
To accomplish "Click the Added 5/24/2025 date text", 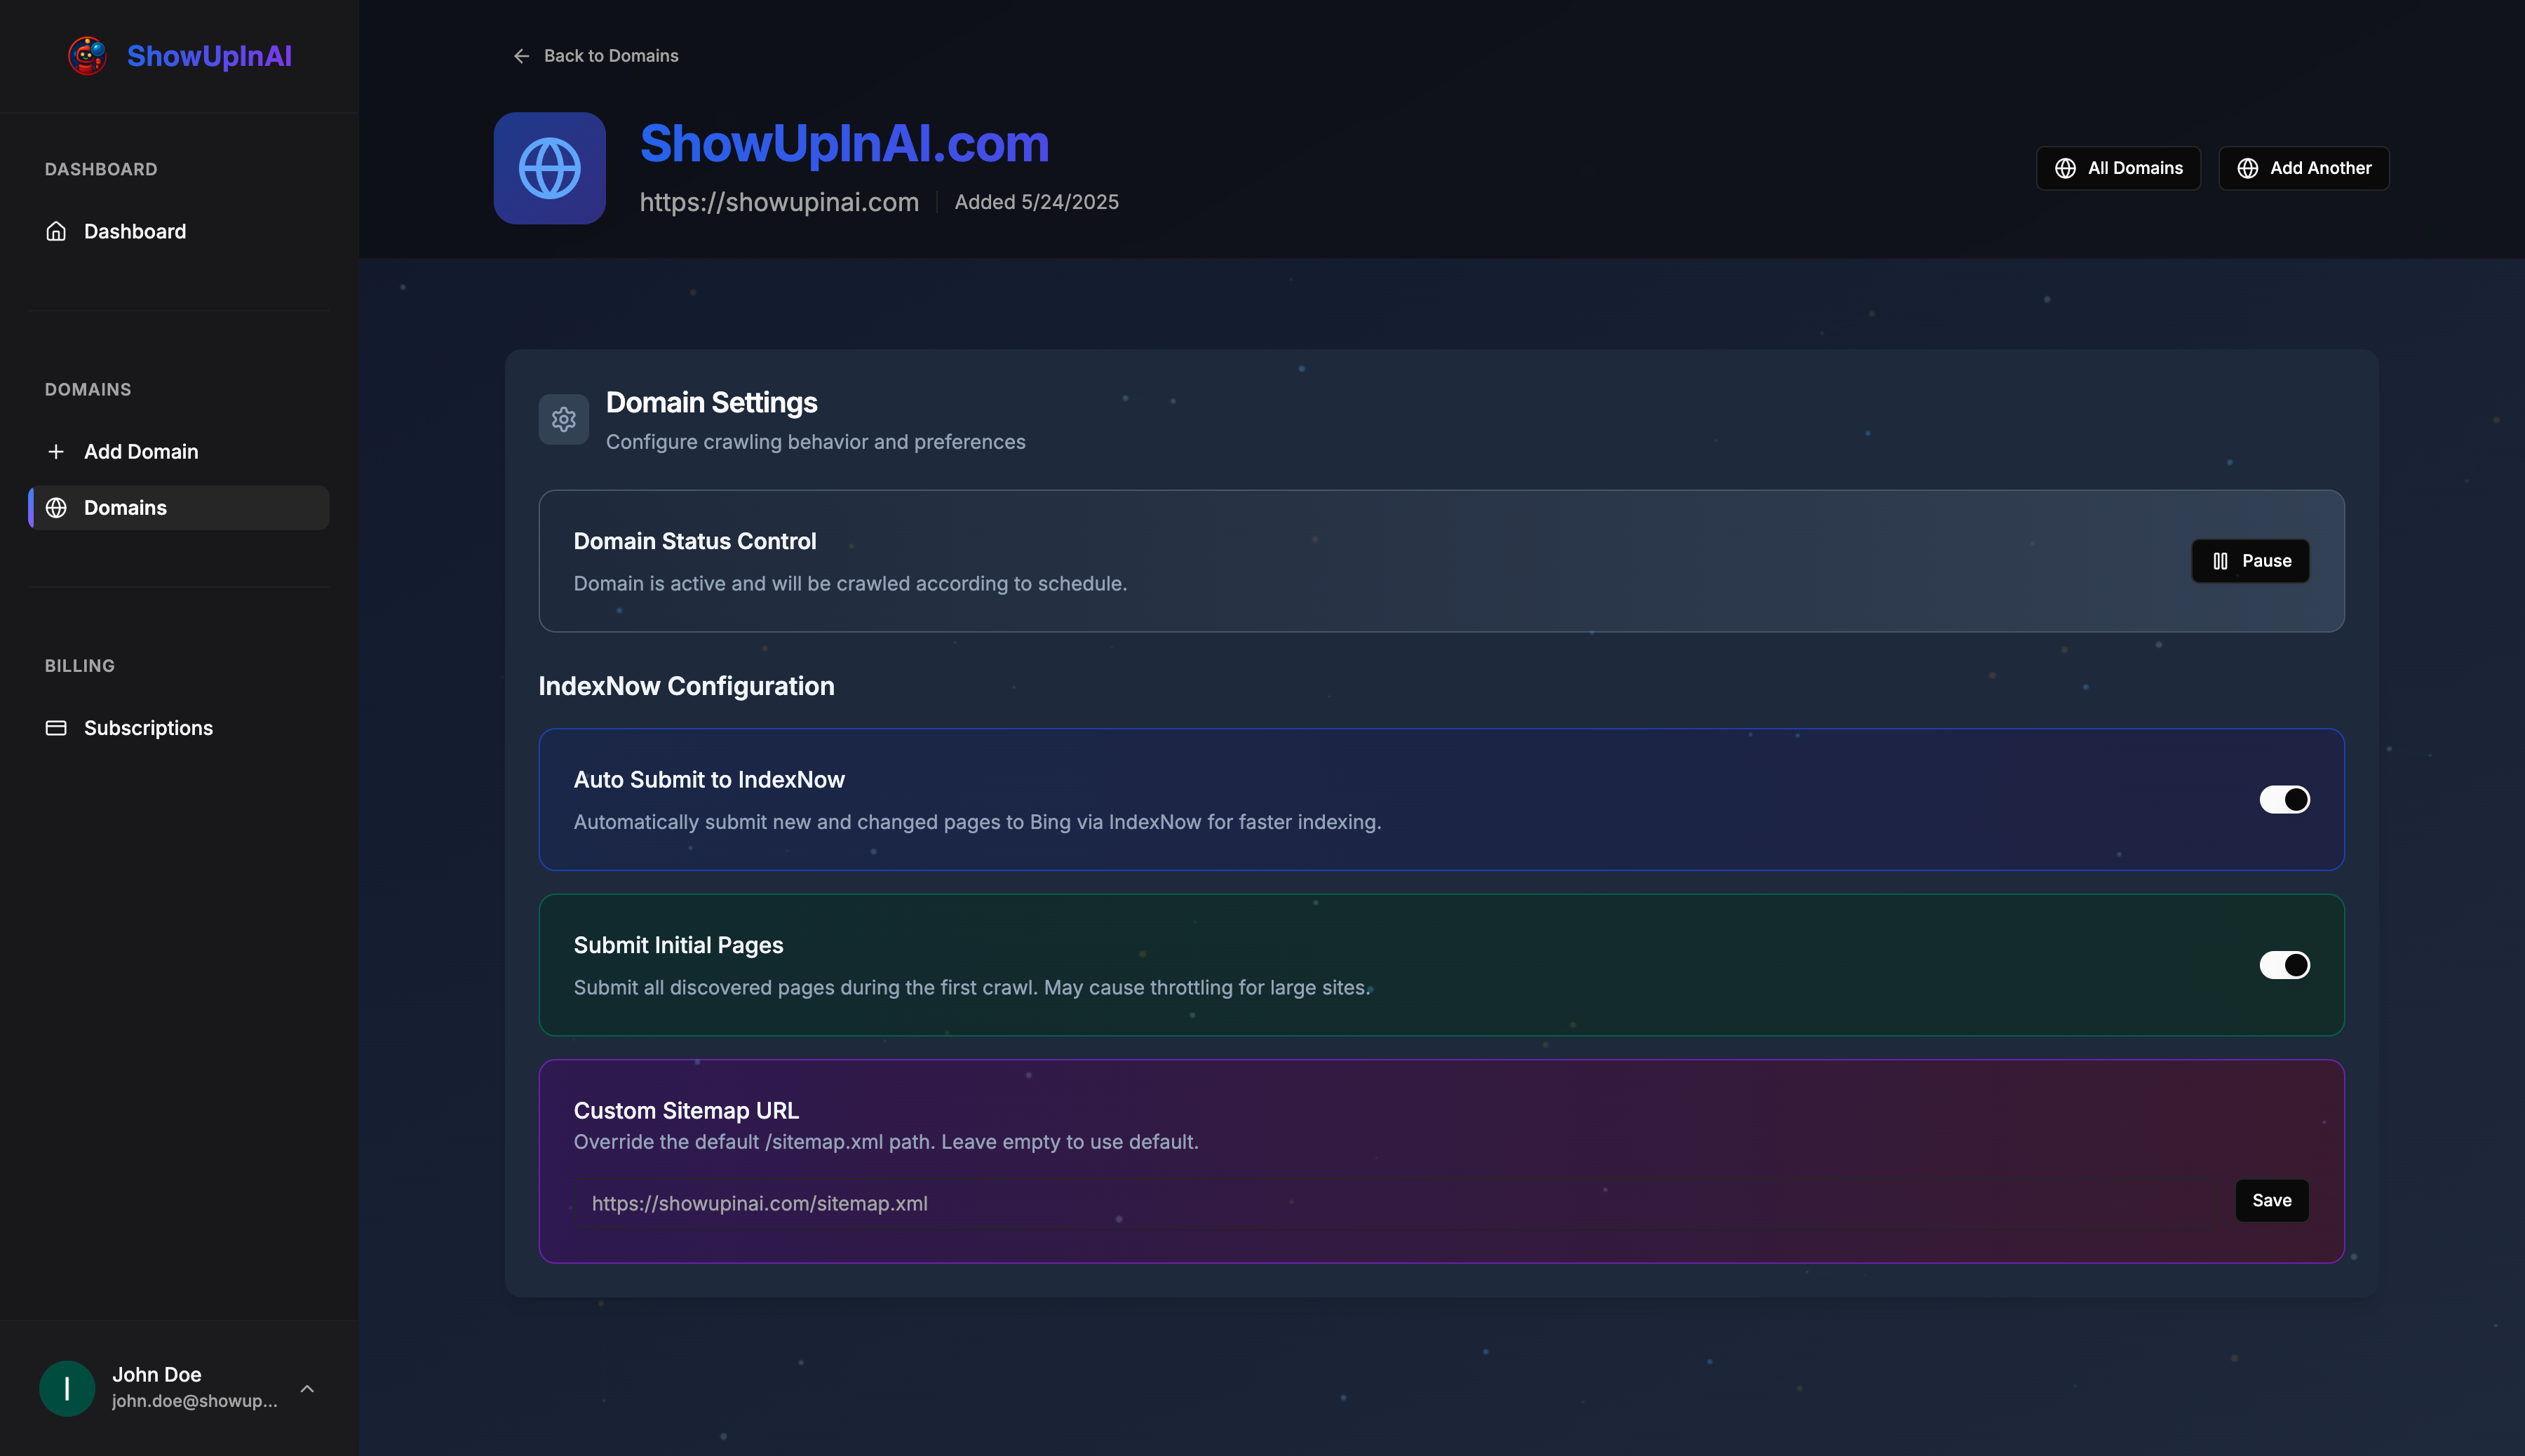I will [1036, 202].
